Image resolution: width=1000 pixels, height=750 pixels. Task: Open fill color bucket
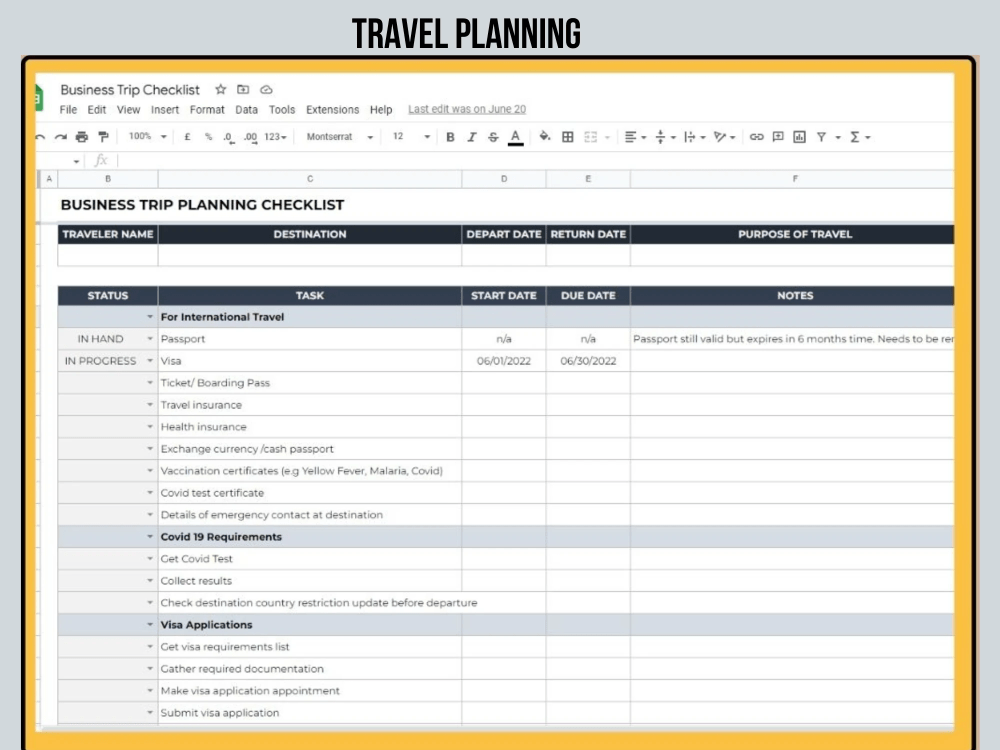tap(545, 136)
